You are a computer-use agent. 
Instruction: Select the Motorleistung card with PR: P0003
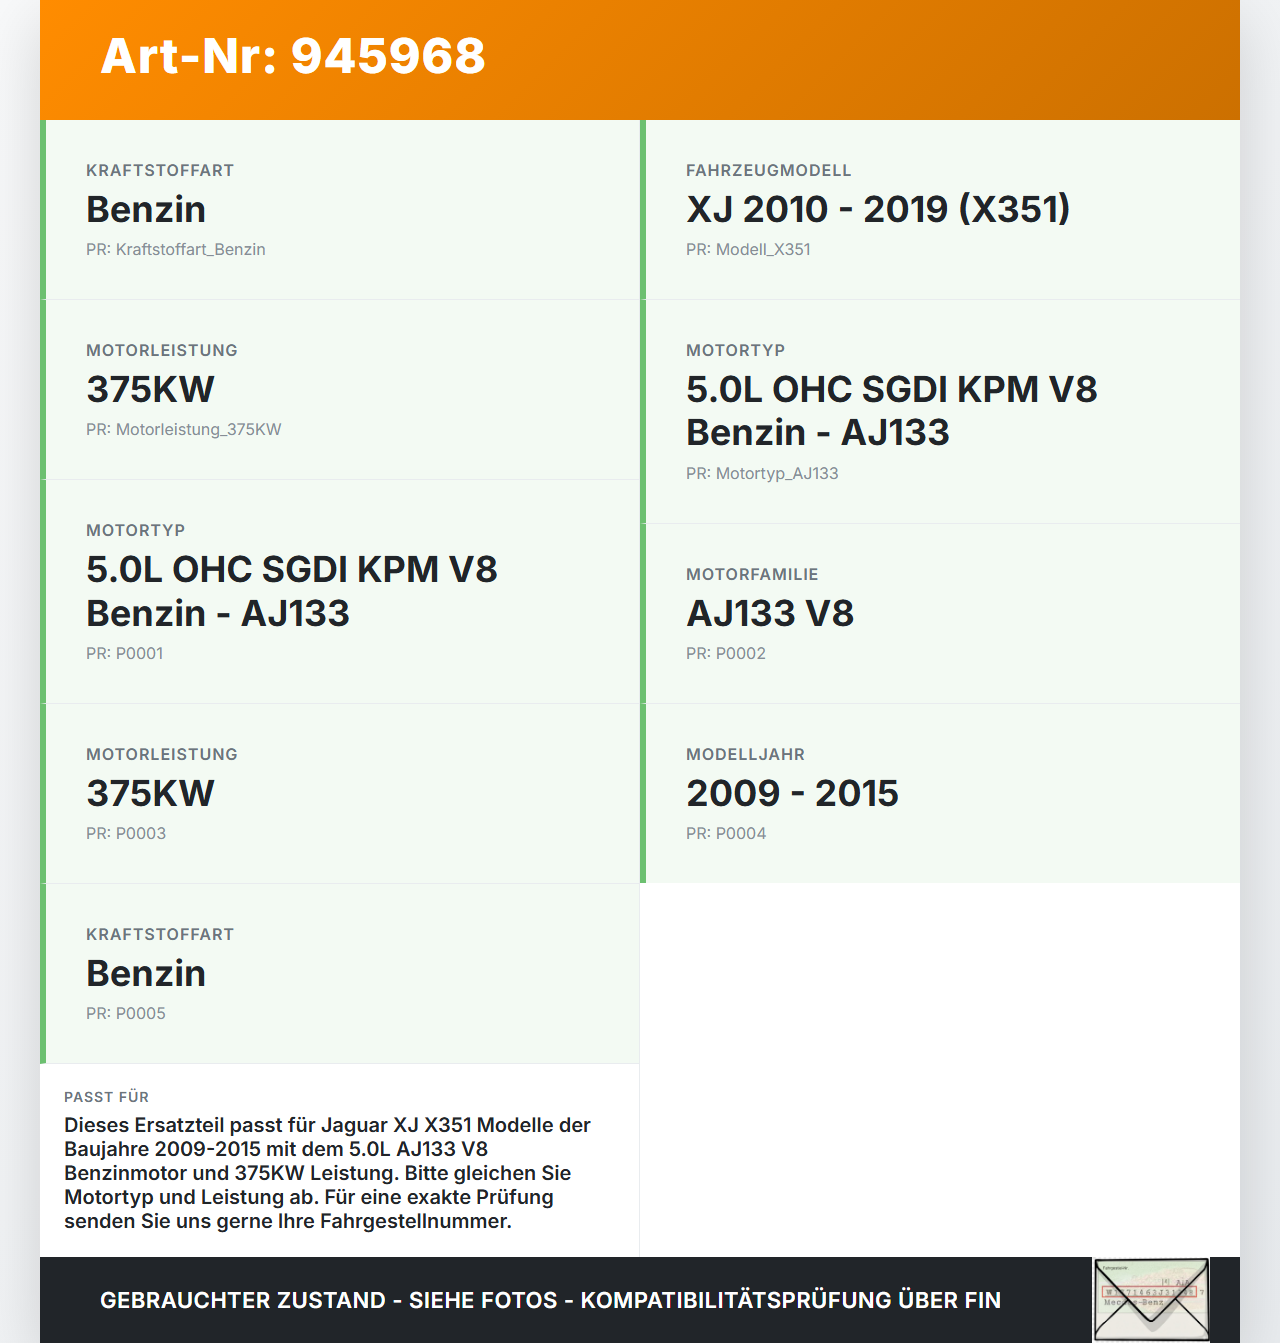click(340, 794)
